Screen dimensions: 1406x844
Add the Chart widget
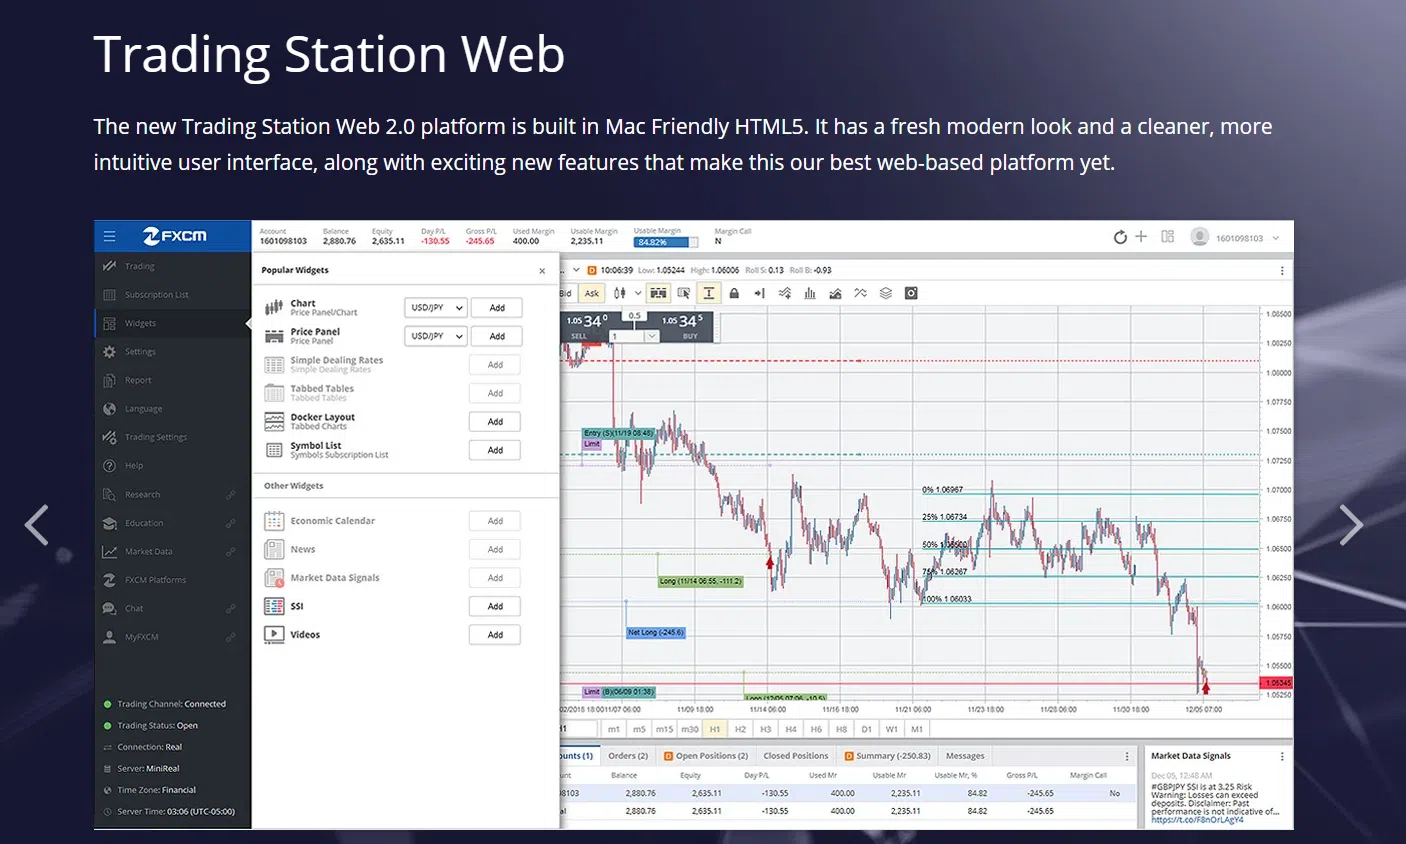[x=497, y=308]
